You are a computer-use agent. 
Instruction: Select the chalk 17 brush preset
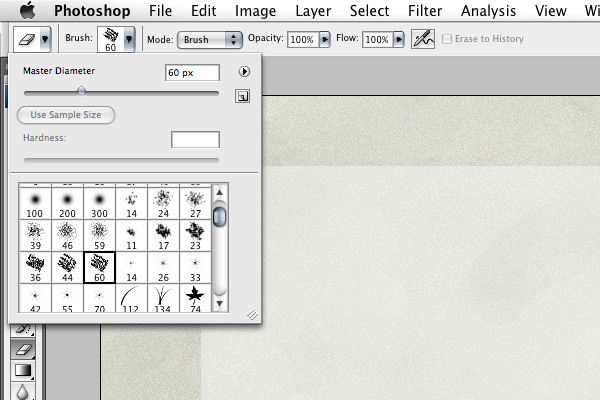(x=163, y=235)
